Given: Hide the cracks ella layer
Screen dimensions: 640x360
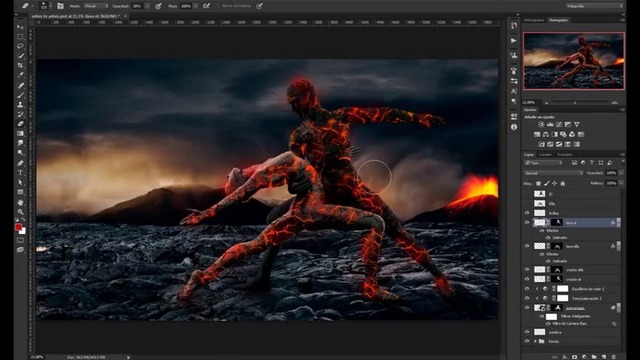Looking at the screenshot, I should pos(527,270).
